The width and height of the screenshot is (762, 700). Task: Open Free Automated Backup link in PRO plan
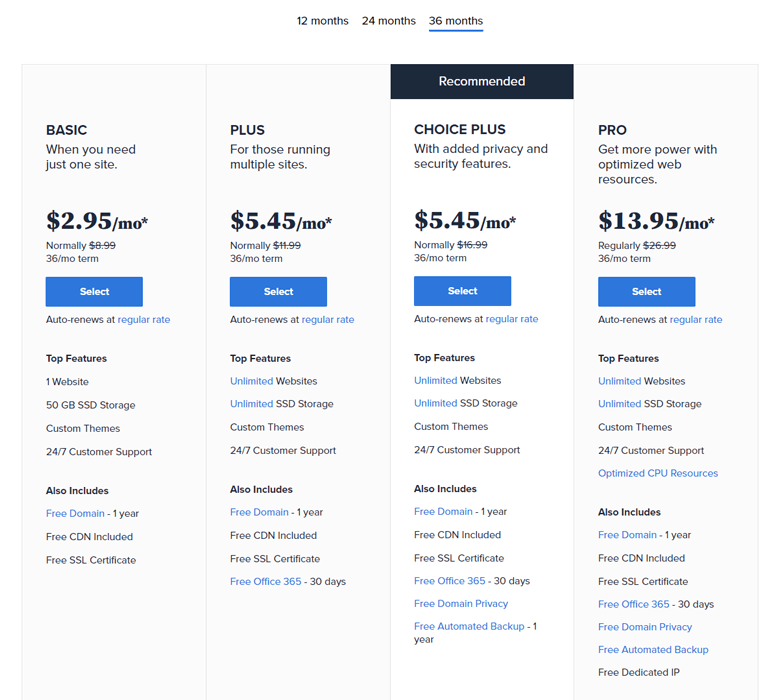[x=654, y=650]
